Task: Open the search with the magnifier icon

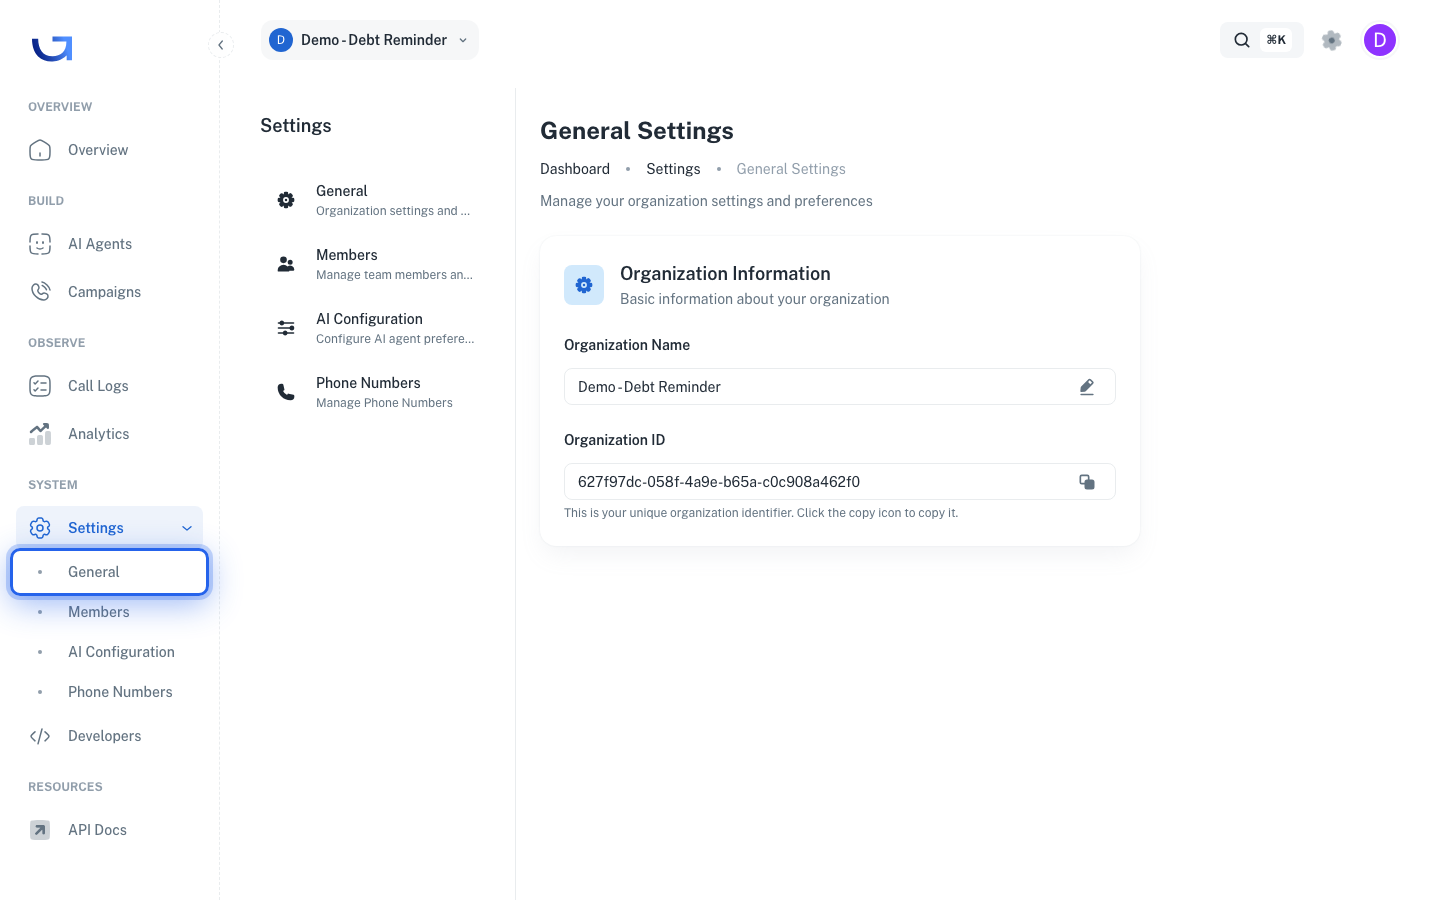Action: (x=1242, y=40)
